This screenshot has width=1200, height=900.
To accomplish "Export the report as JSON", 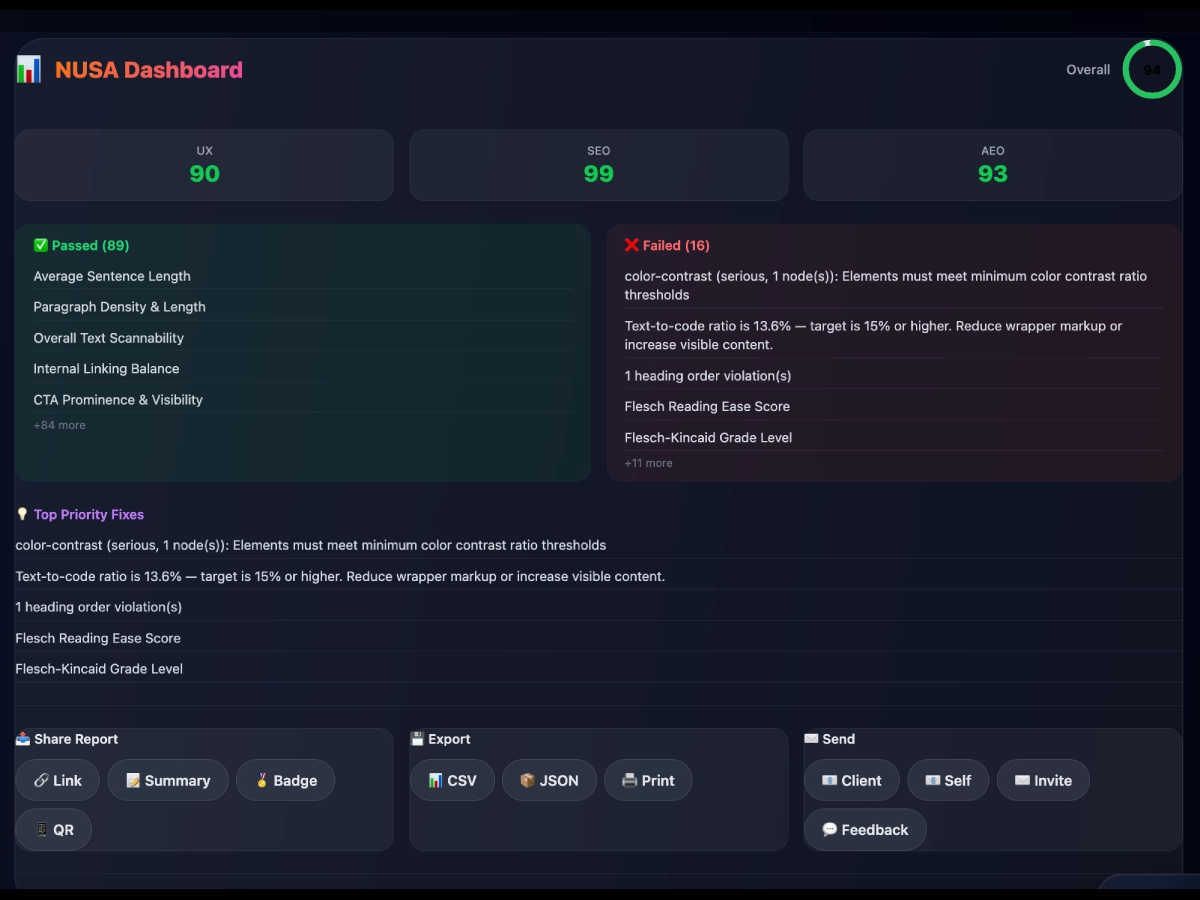I will [549, 781].
